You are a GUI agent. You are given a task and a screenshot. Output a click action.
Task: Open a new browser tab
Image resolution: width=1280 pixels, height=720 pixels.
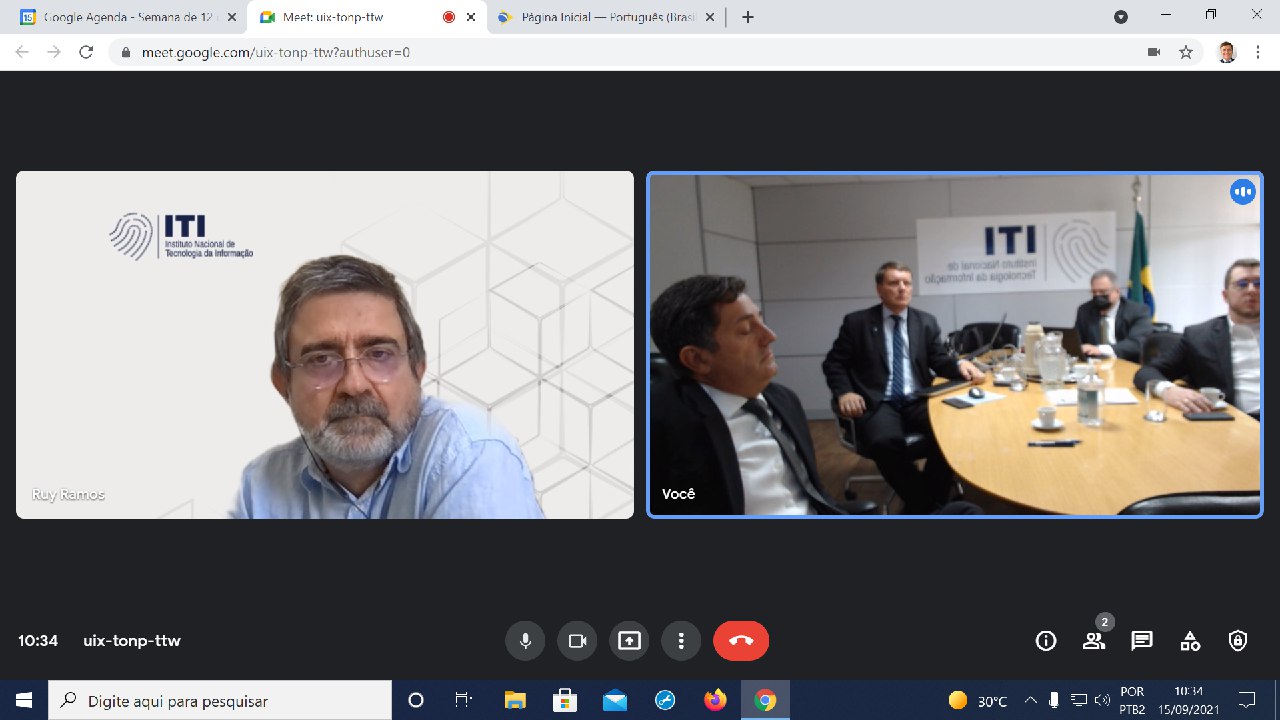click(747, 16)
